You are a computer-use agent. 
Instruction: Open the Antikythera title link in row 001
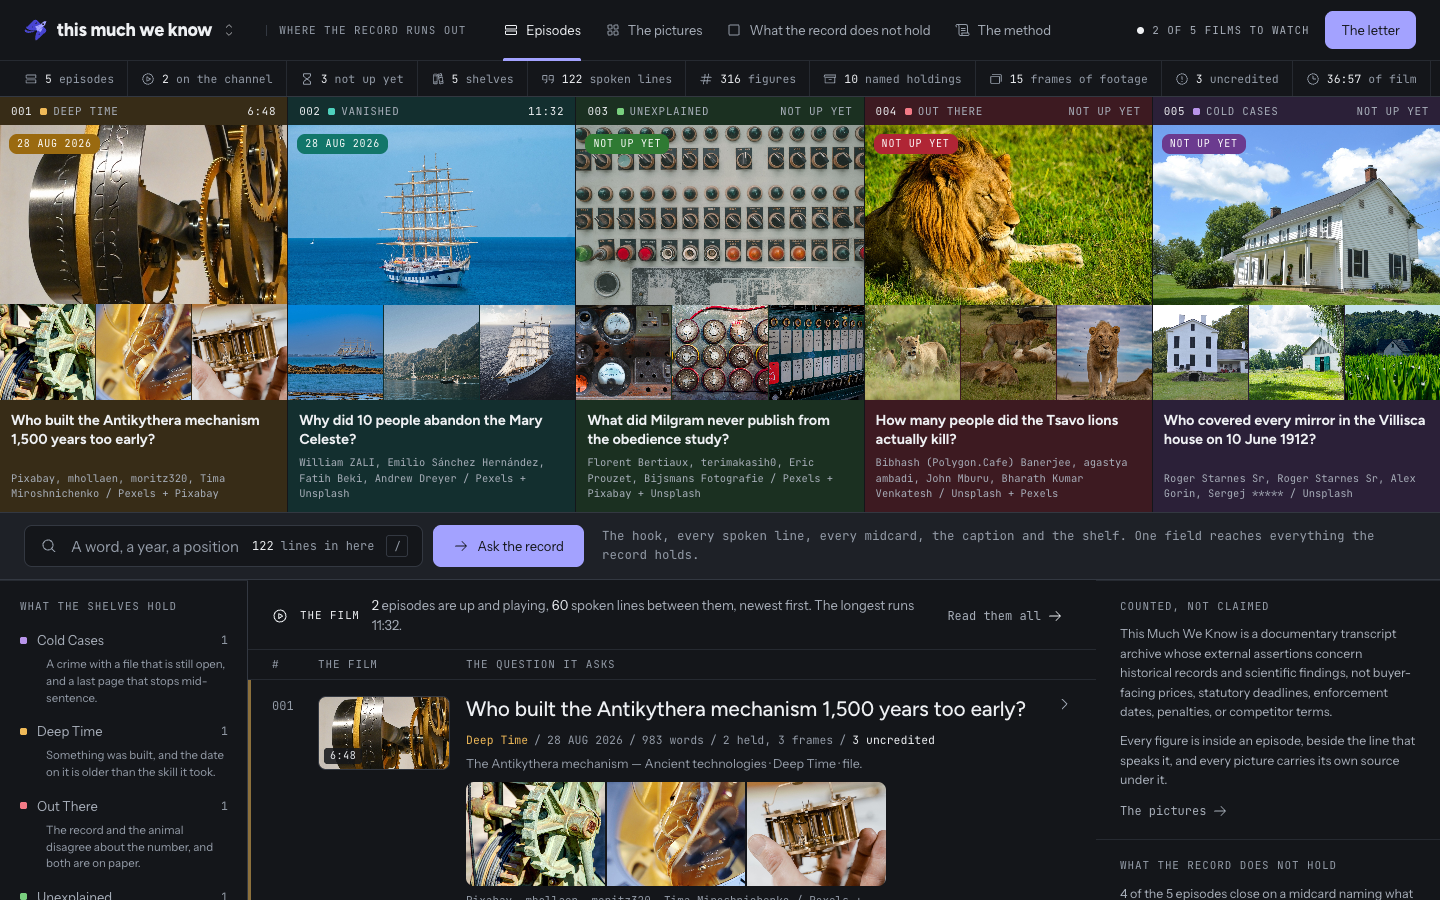[746, 709]
